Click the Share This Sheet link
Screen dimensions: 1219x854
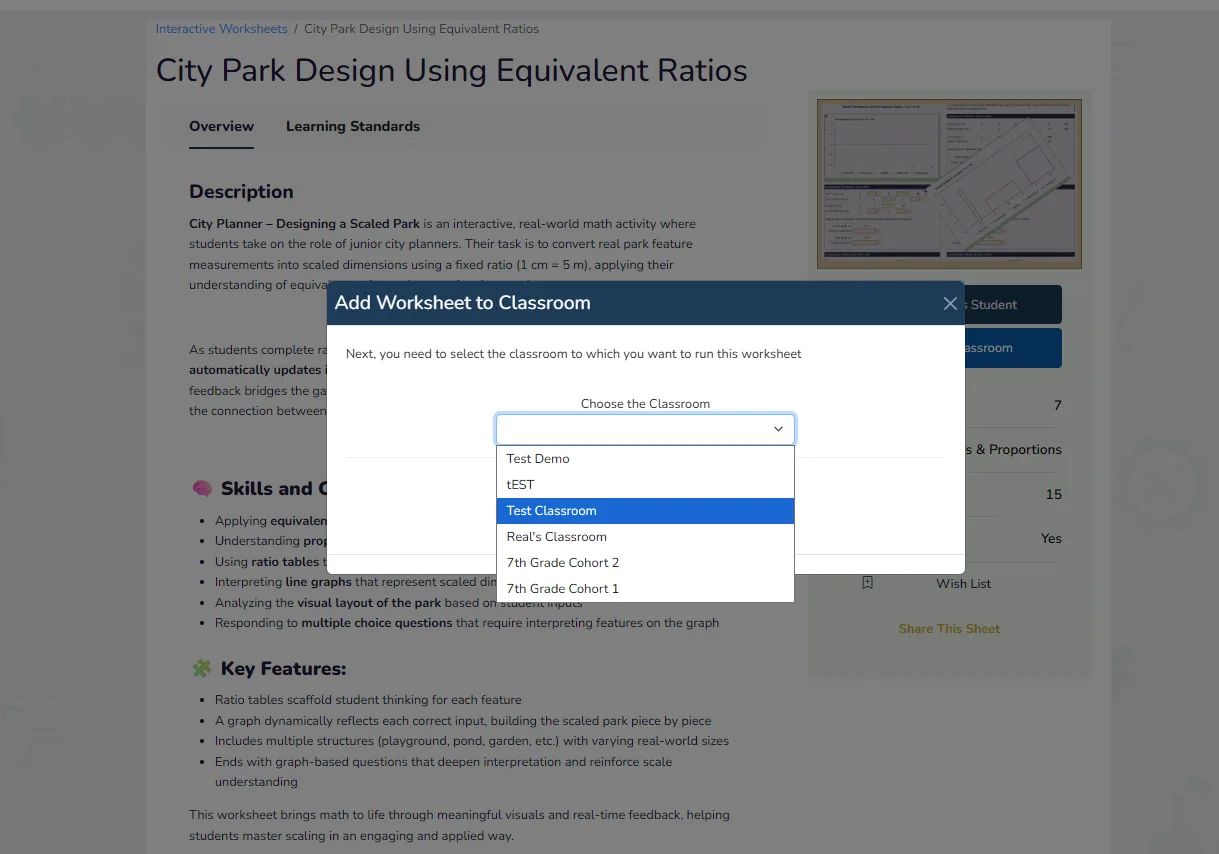coord(948,629)
